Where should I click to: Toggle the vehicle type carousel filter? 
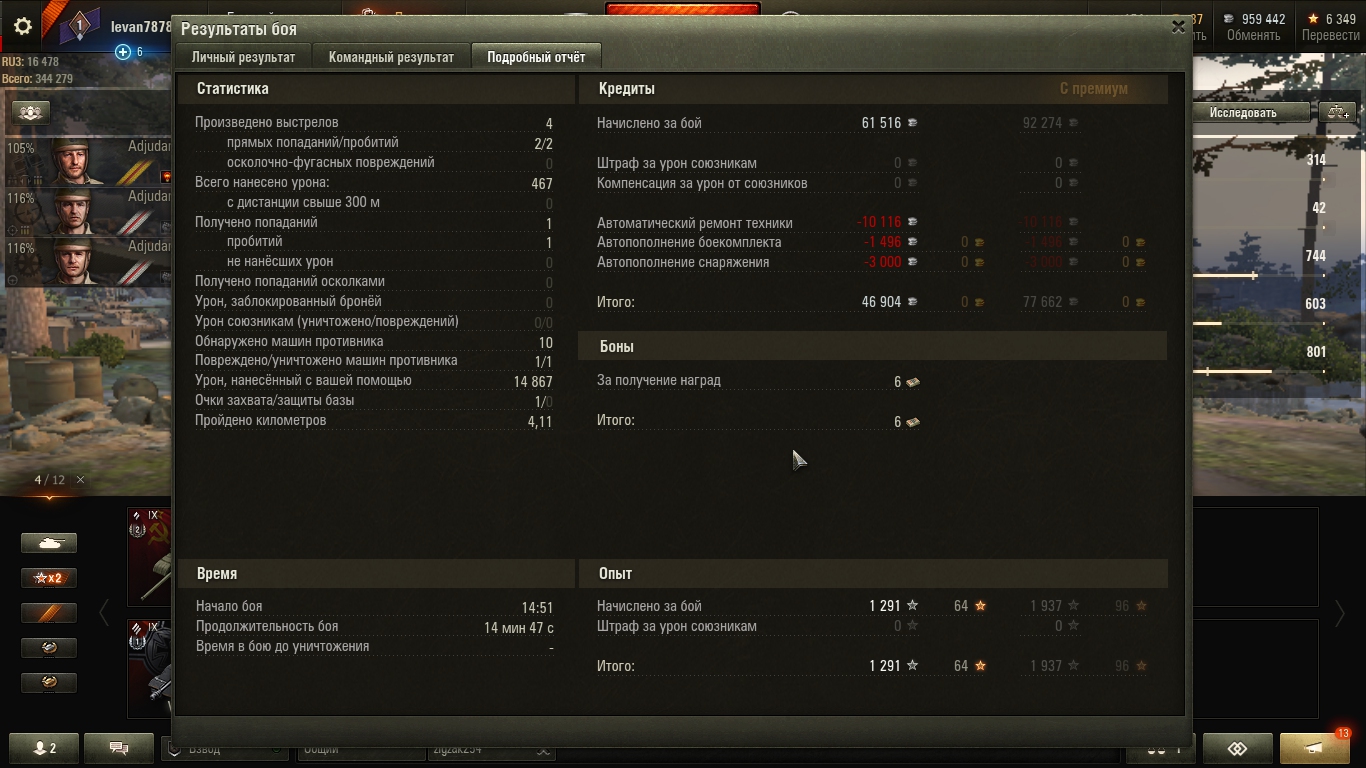coord(49,543)
